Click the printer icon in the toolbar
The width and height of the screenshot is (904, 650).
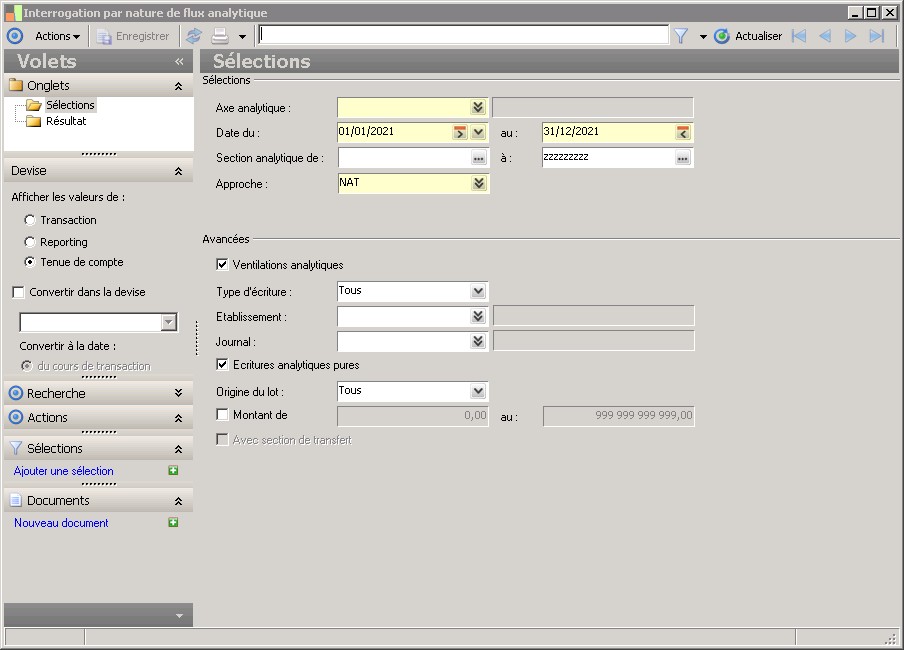[x=219, y=36]
